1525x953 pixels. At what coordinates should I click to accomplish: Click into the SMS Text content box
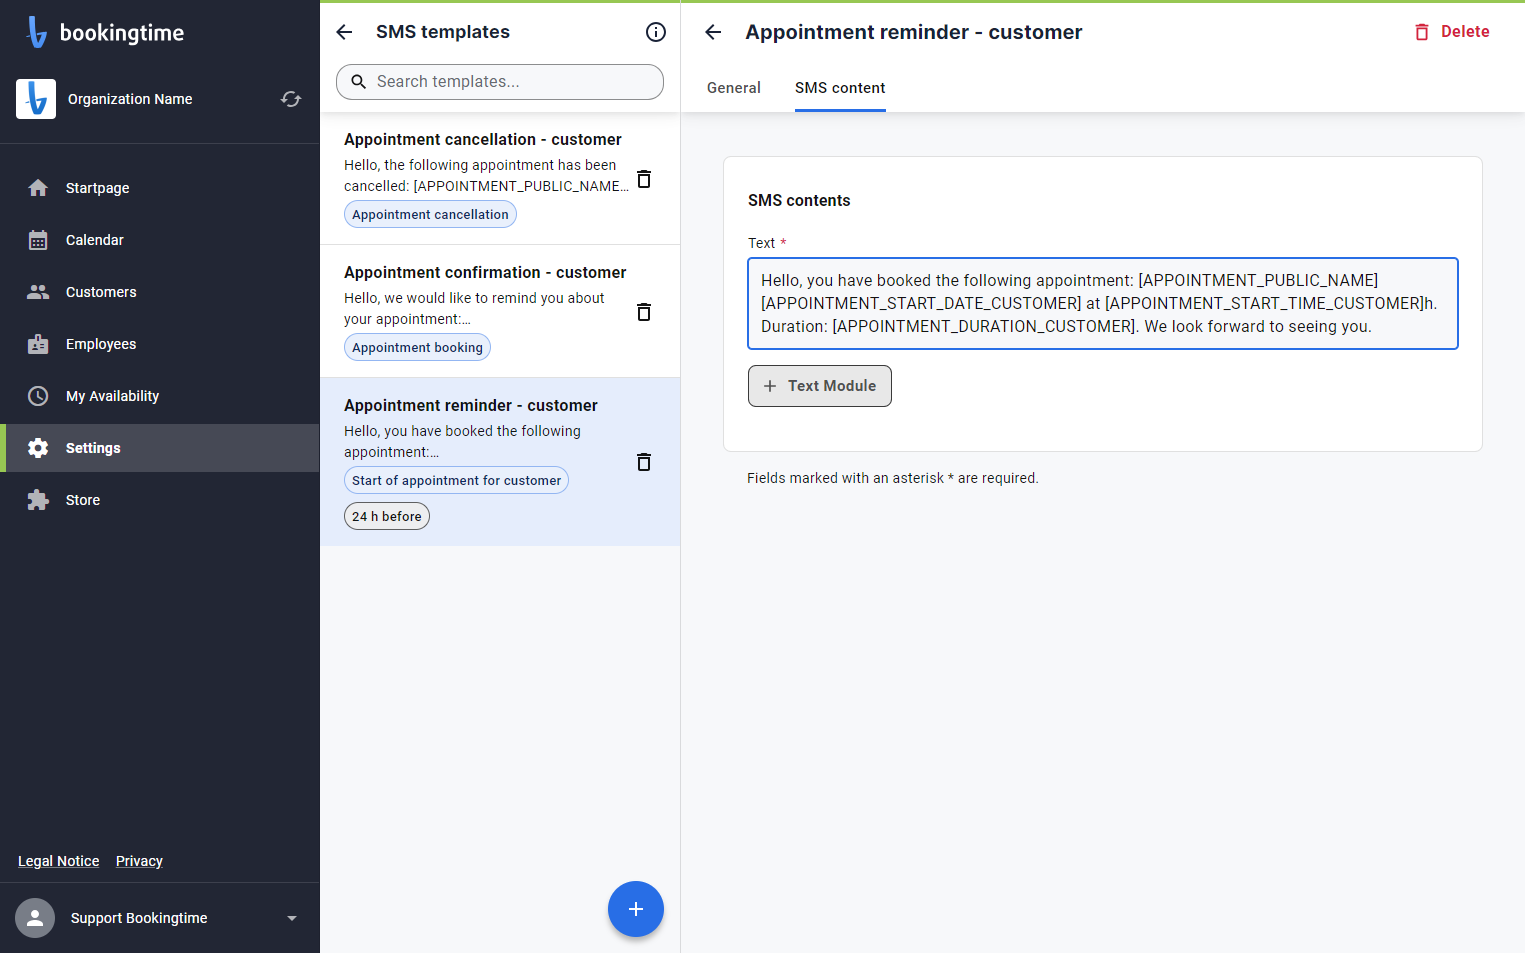1103,303
